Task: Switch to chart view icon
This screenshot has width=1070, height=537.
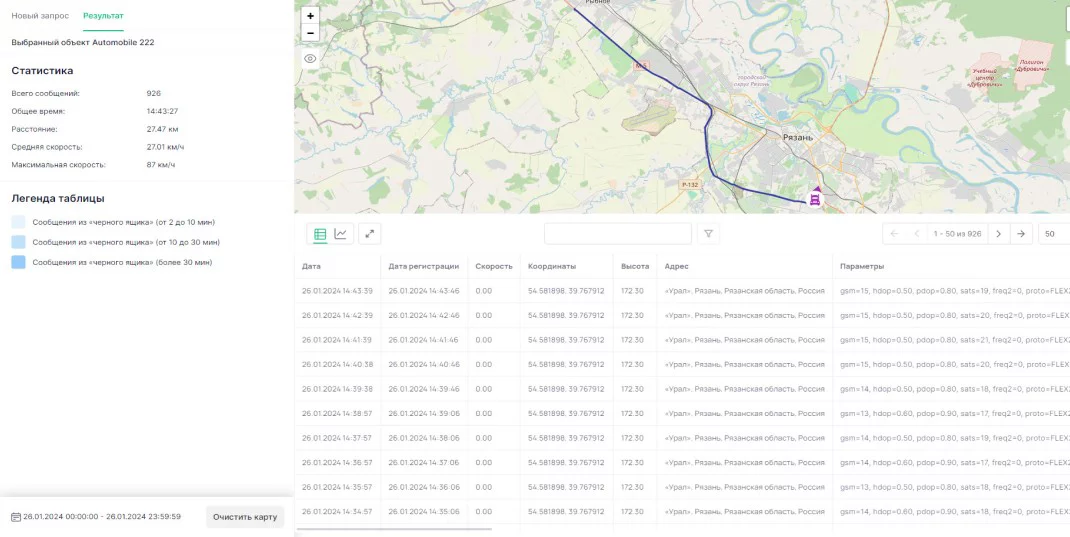Action: (x=341, y=234)
